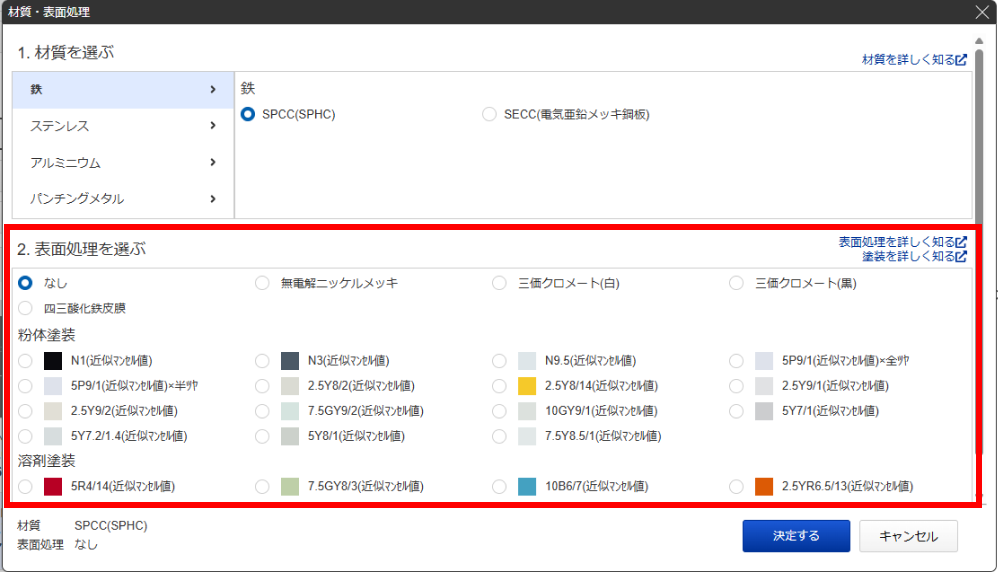Viewport: 998px width, 572px height.
Task: Close the 材質・表面処理 dialog with X
Action: 982,12
